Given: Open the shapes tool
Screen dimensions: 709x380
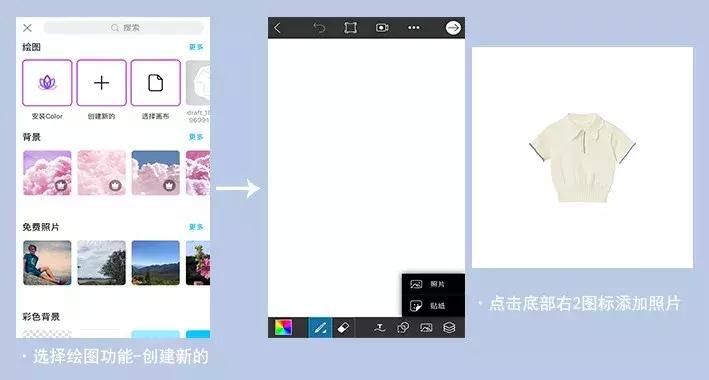Looking at the screenshot, I should point(403,328).
